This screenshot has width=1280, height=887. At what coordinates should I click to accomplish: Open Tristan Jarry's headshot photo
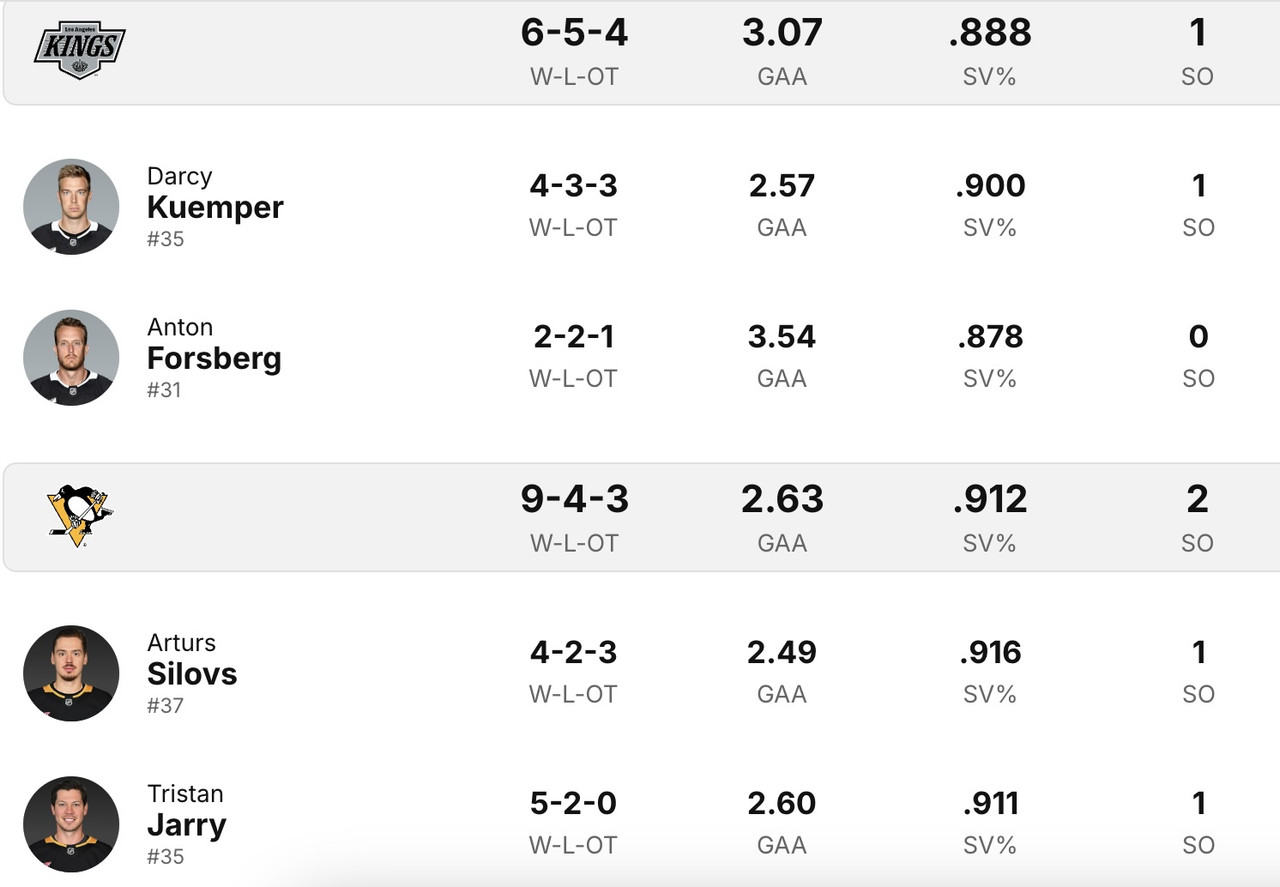pos(71,824)
